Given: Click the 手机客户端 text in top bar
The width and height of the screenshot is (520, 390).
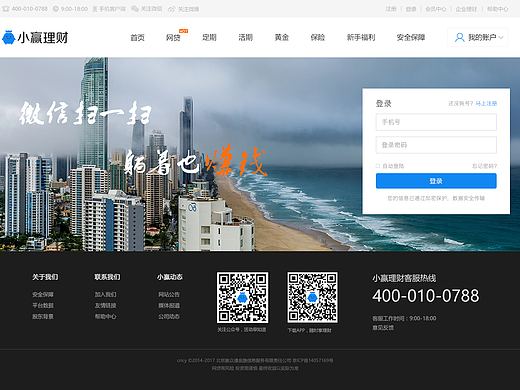Looking at the screenshot, I should [112, 9].
